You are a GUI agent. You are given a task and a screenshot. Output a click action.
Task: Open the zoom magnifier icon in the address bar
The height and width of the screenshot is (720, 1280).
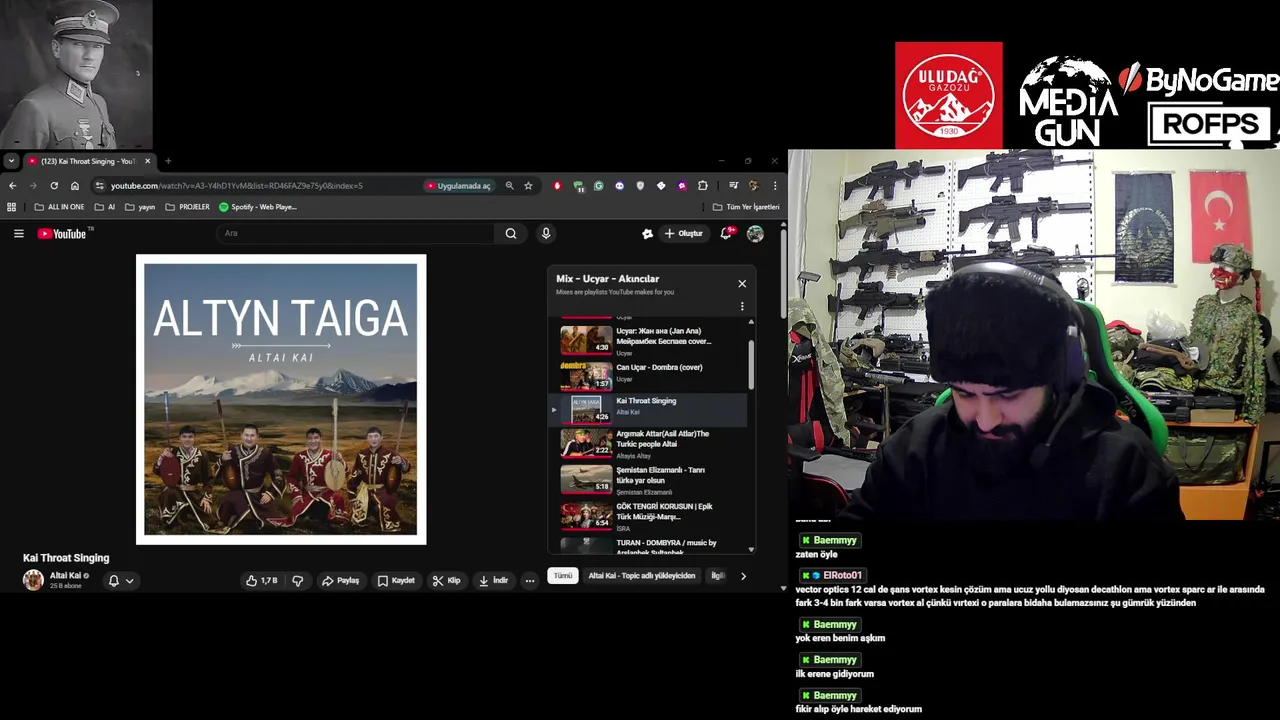click(x=509, y=185)
